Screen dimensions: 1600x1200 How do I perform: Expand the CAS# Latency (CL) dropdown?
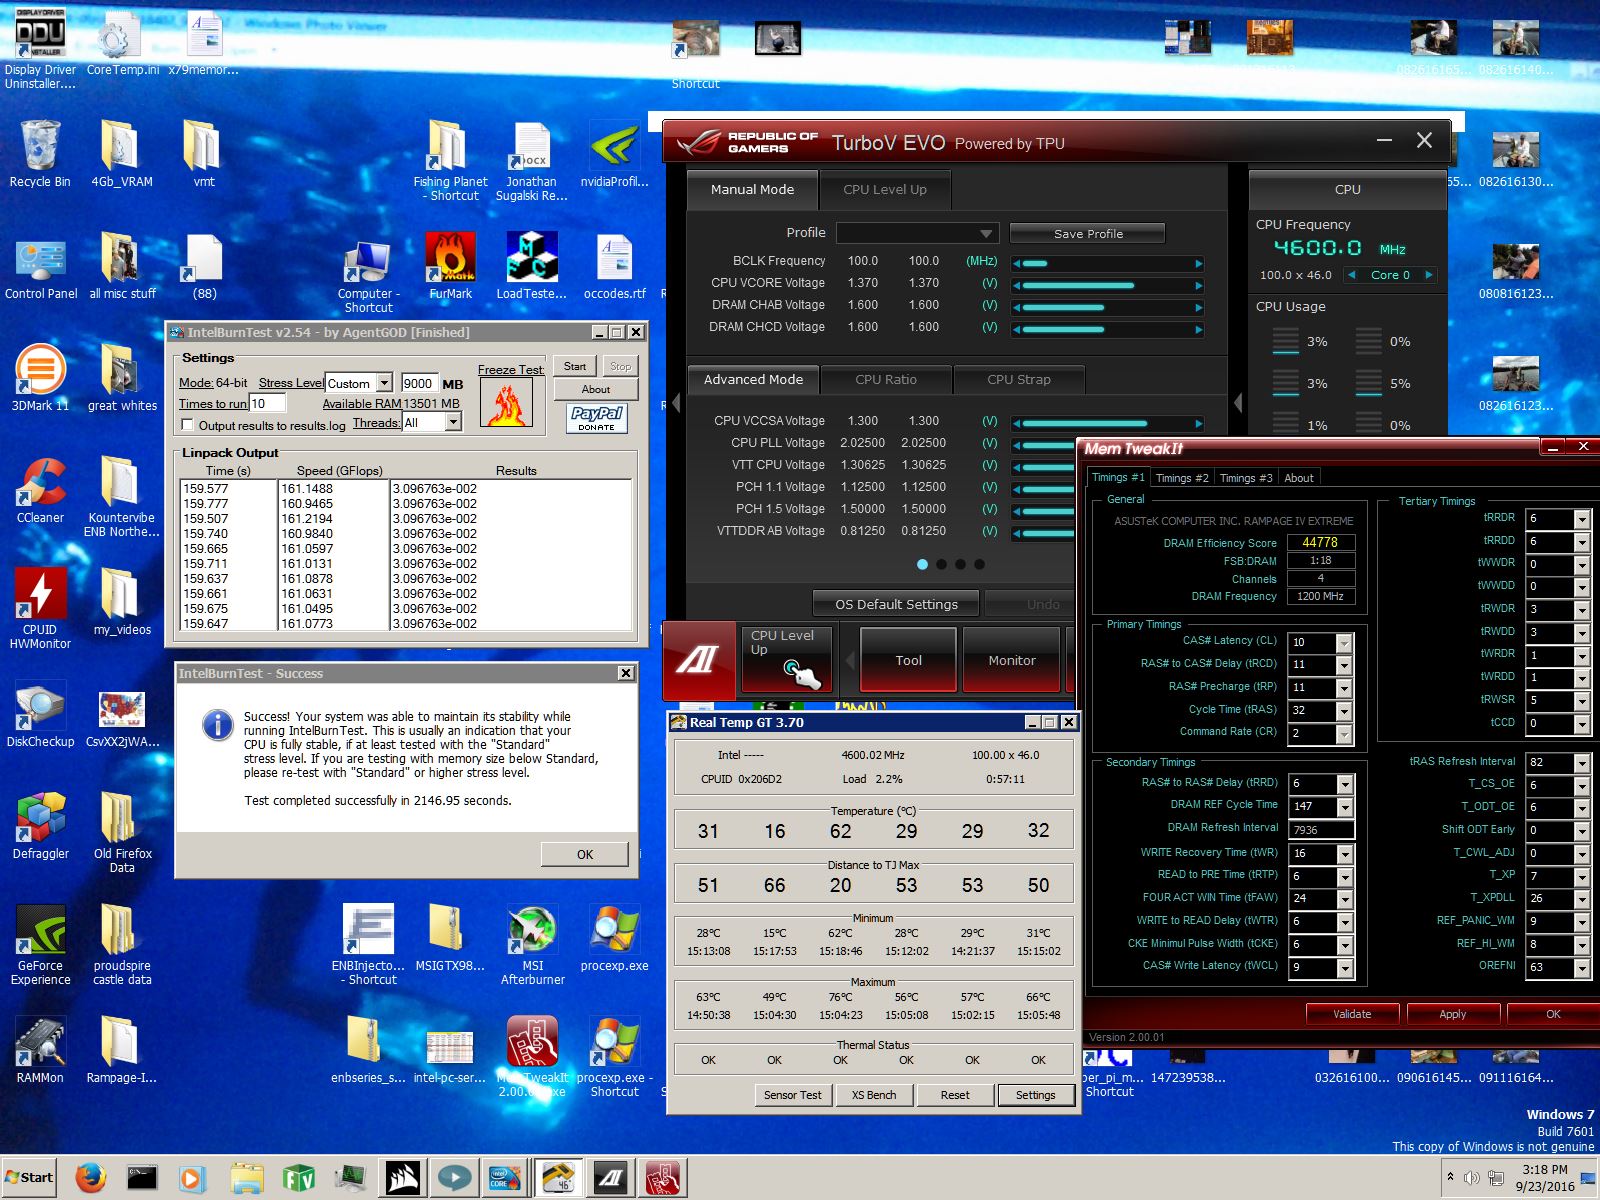tap(1344, 642)
